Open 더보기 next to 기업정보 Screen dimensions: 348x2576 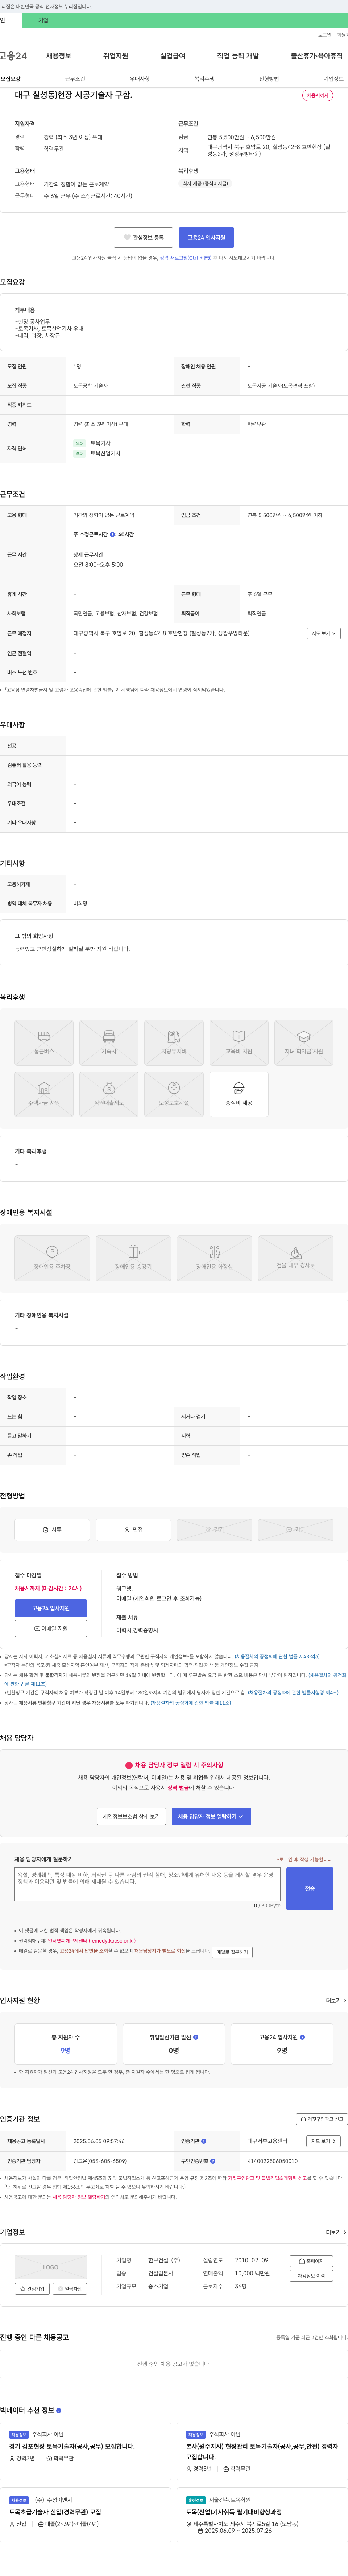click(336, 2232)
